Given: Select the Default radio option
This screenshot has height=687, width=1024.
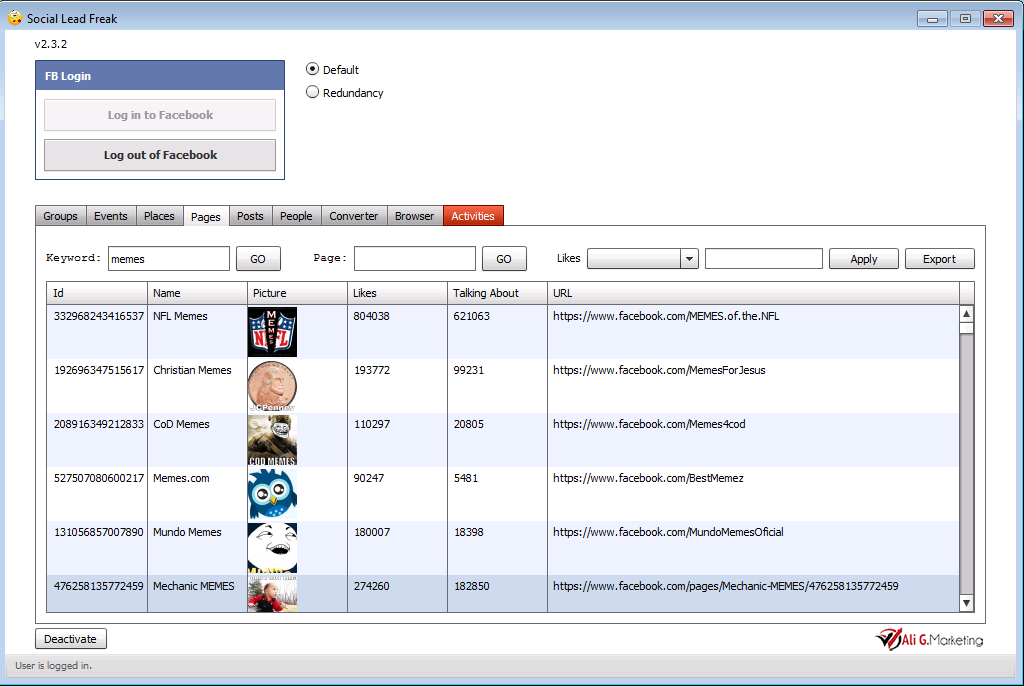Looking at the screenshot, I should (x=312, y=69).
